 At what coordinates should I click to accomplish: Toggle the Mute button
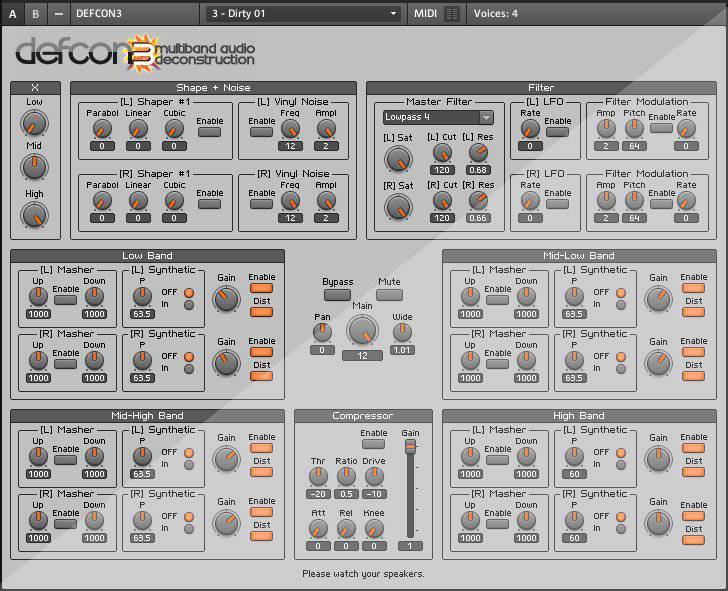(x=389, y=295)
